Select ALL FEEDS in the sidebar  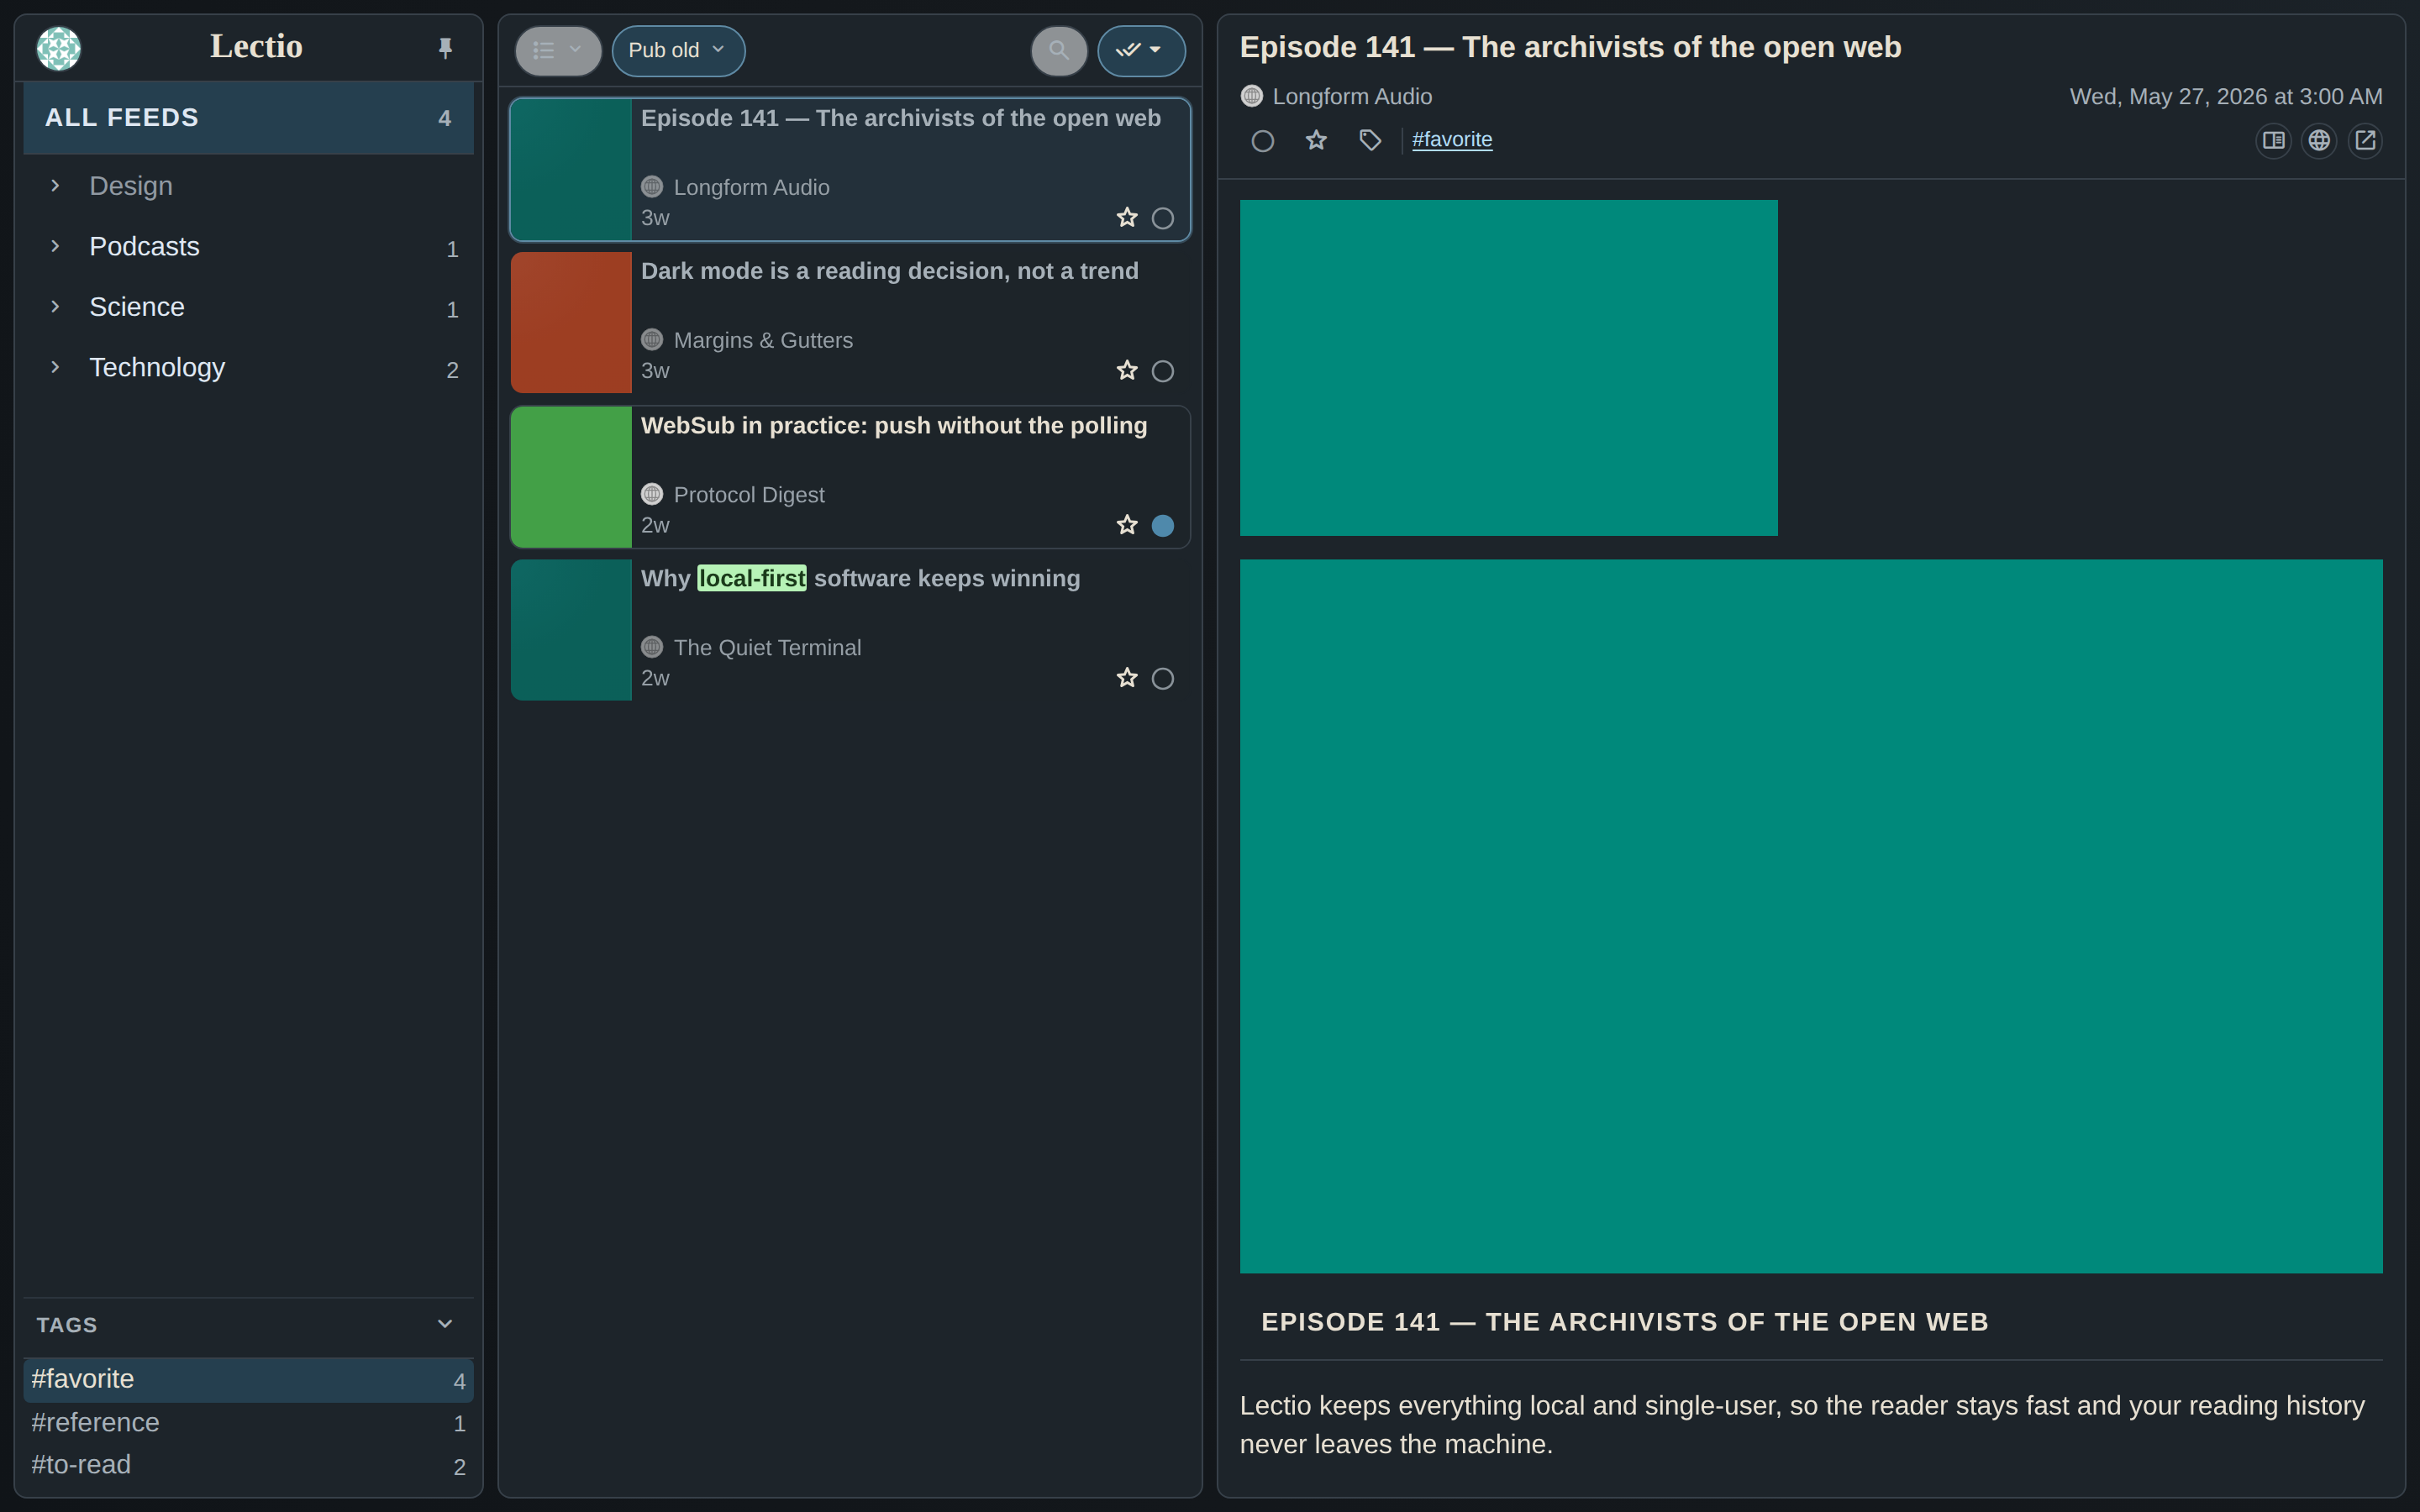click(x=248, y=118)
